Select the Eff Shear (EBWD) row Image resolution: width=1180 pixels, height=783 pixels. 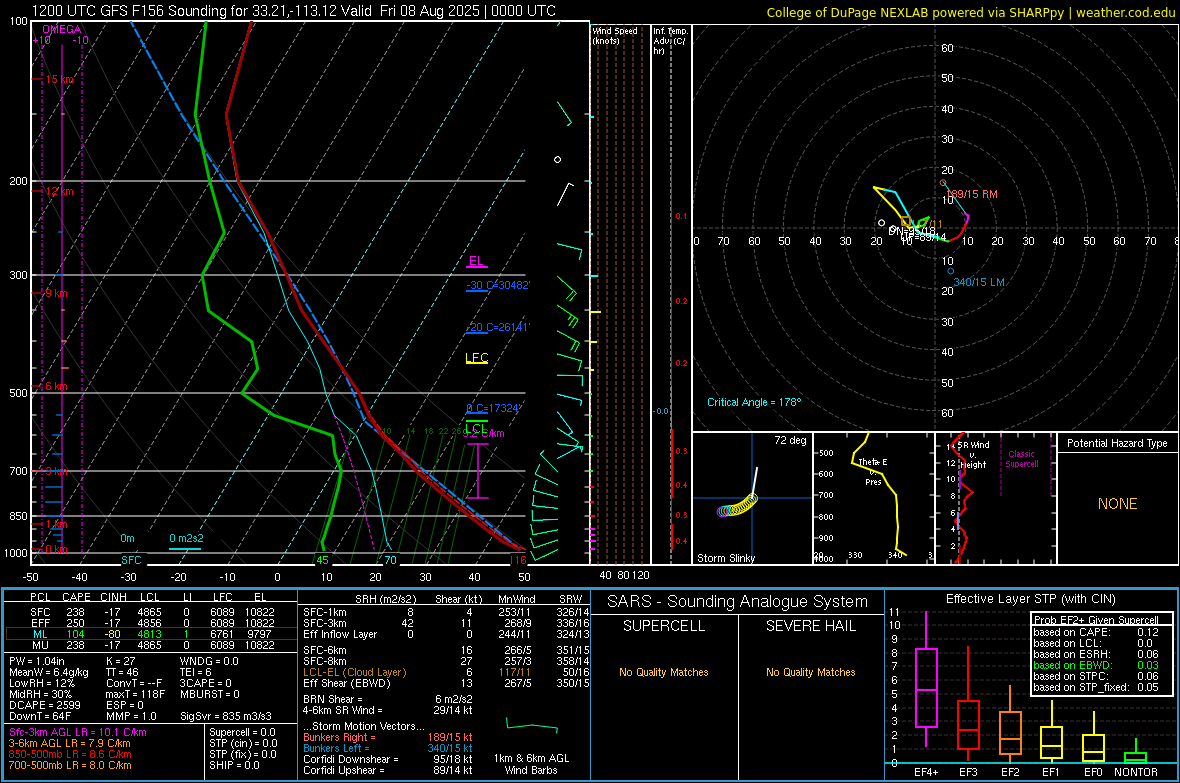[x=443, y=684]
